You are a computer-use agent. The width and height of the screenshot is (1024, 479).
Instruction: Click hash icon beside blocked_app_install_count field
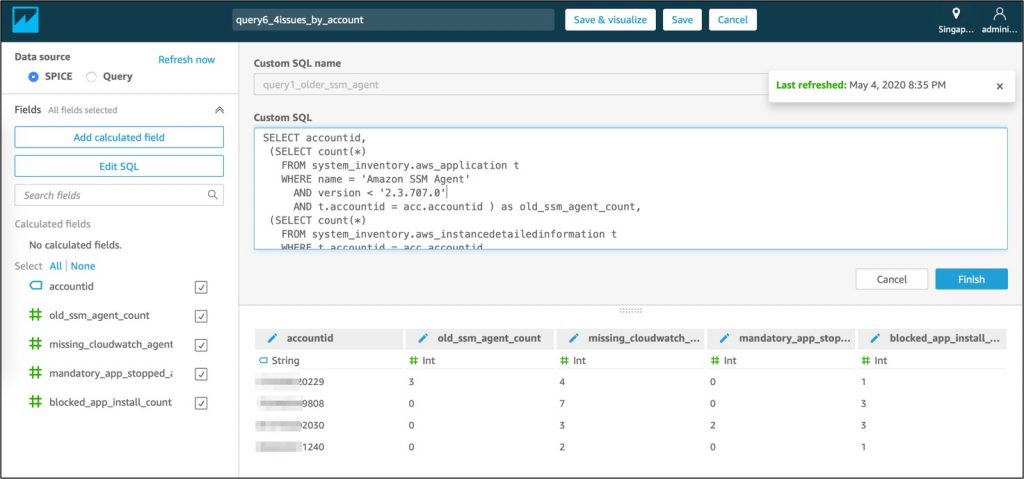36,402
